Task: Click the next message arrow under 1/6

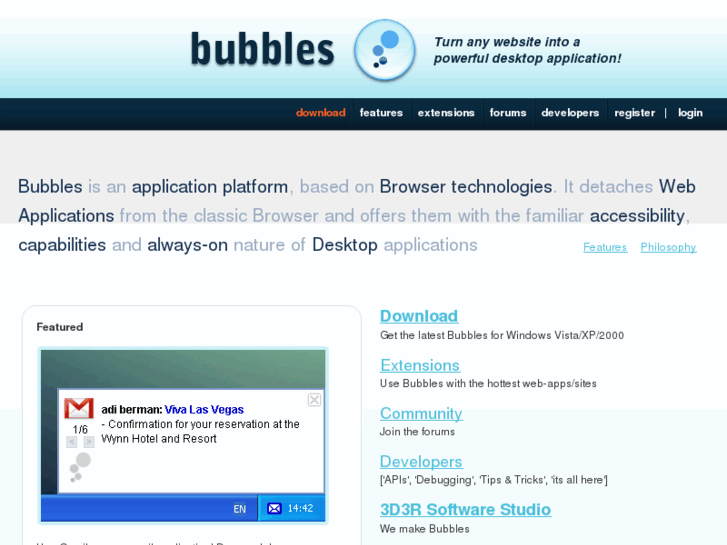Action: 89,442
